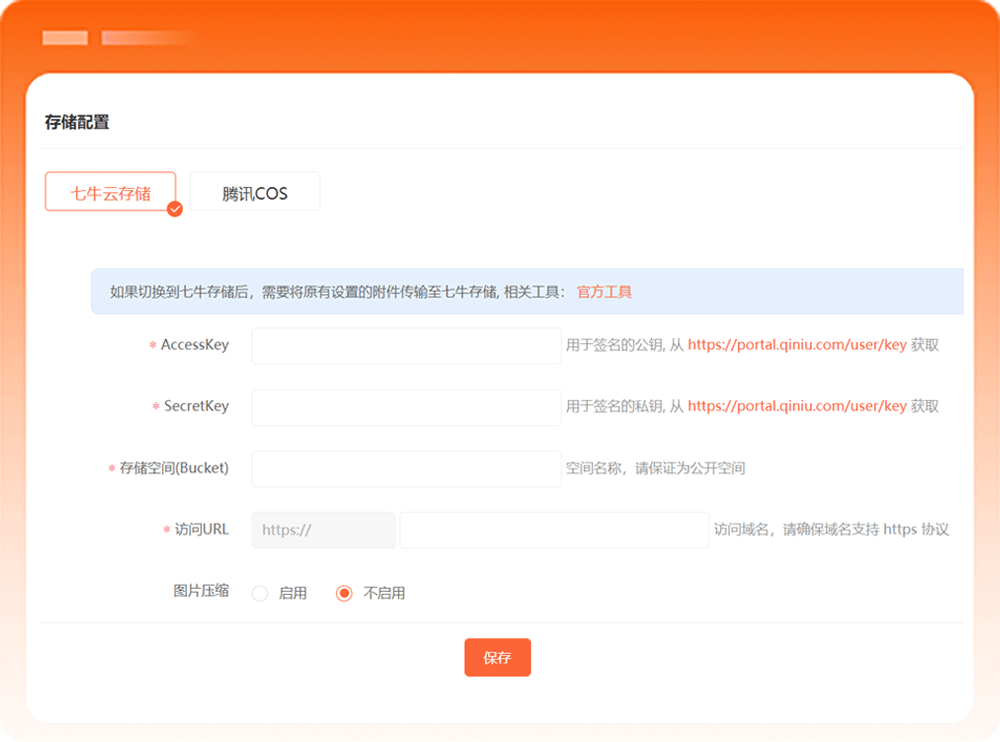The height and width of the screenshot is (742, 1000).
Task: Click the orange checkmark badge on 七牛云存储
Action: 175,209
